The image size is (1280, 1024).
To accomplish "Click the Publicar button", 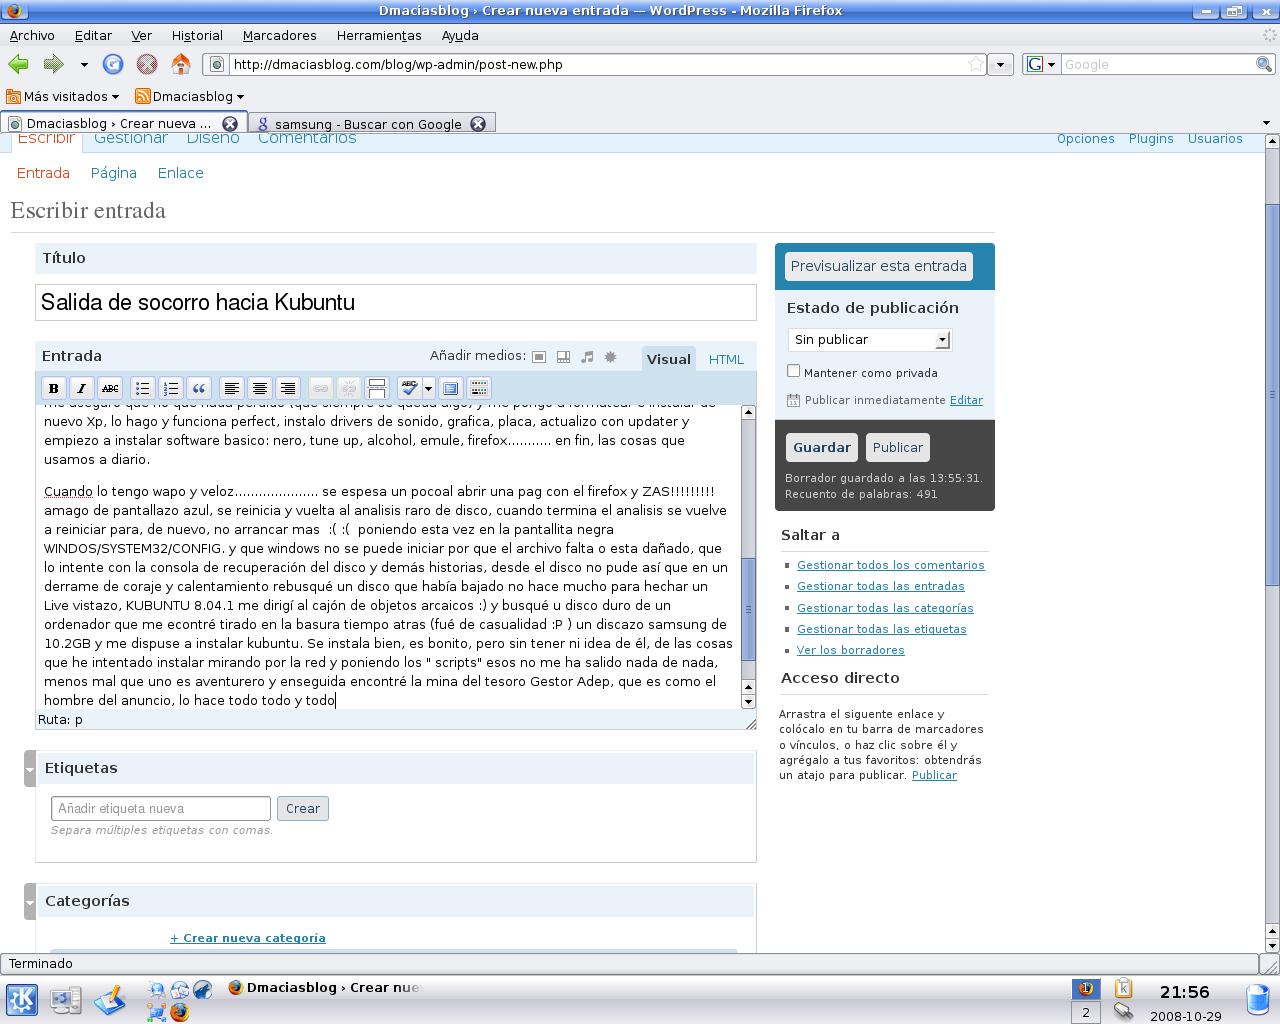I will point(897,447).
